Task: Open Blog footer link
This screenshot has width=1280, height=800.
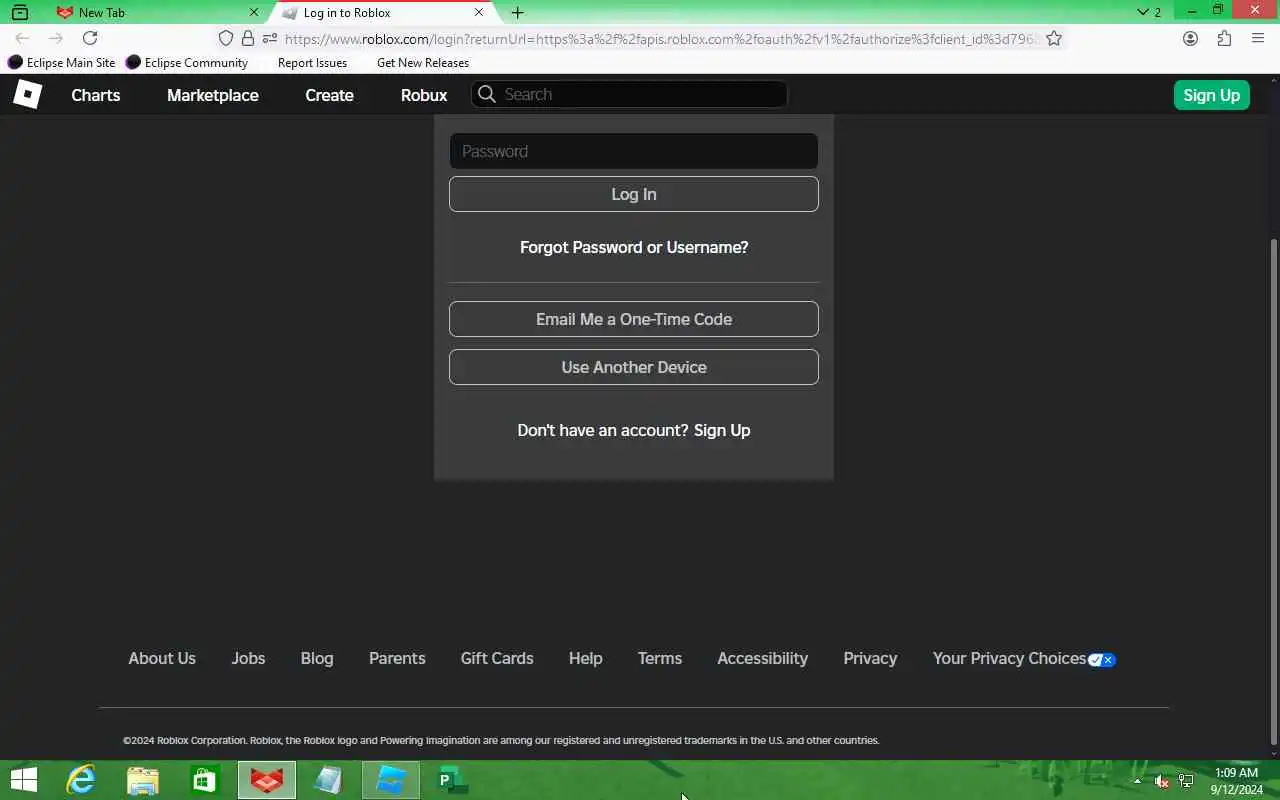Action: (x=317, y=658)
